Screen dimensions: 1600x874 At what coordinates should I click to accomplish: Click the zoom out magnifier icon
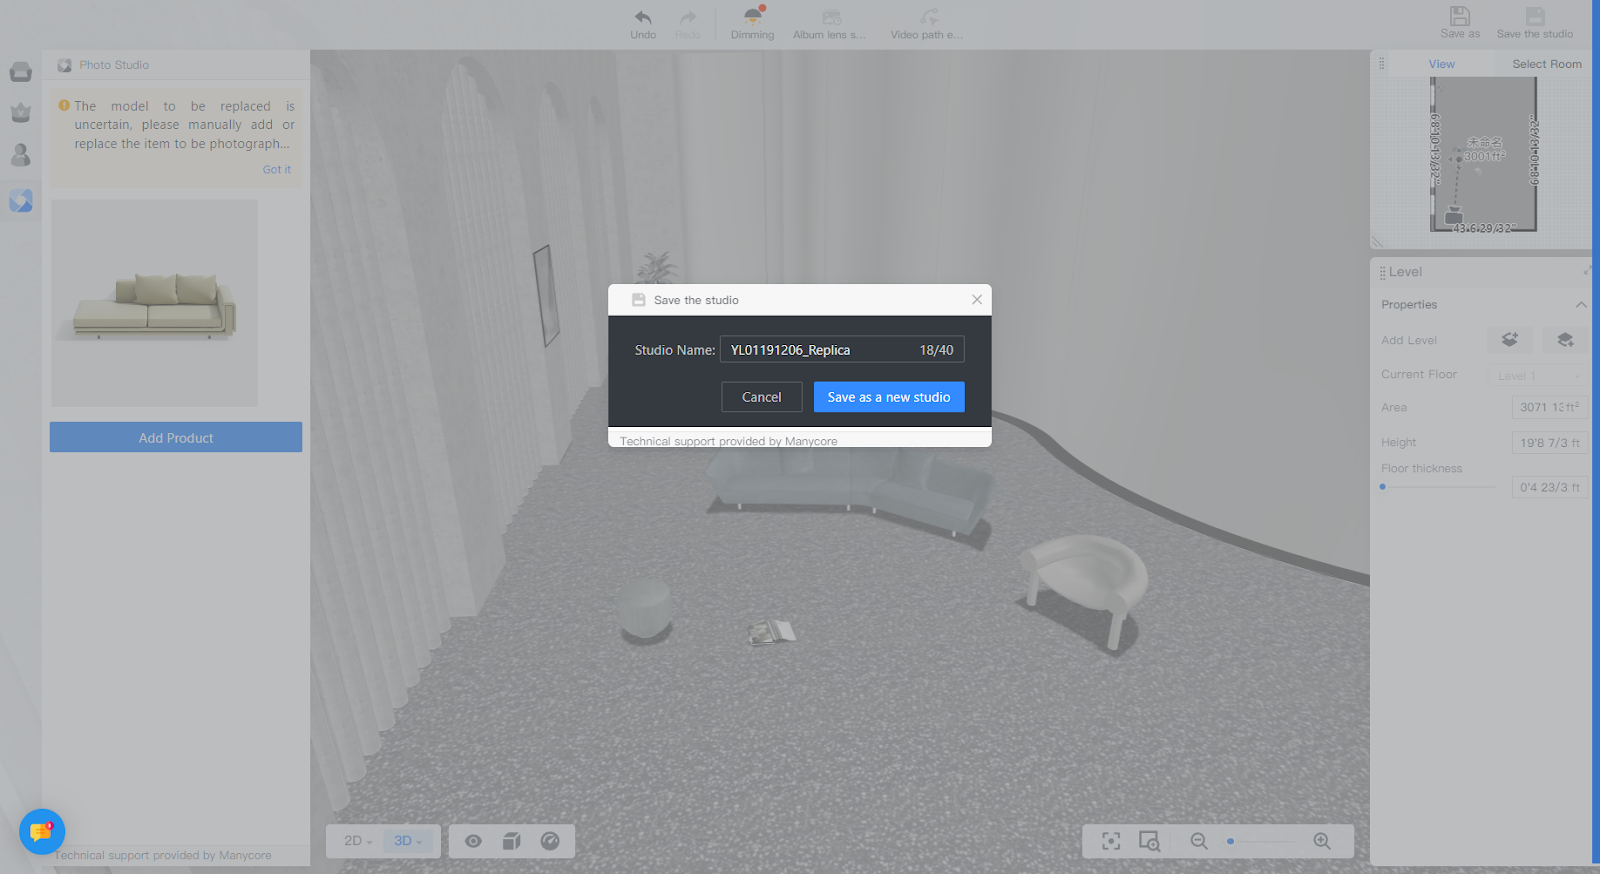[1199, 841]
